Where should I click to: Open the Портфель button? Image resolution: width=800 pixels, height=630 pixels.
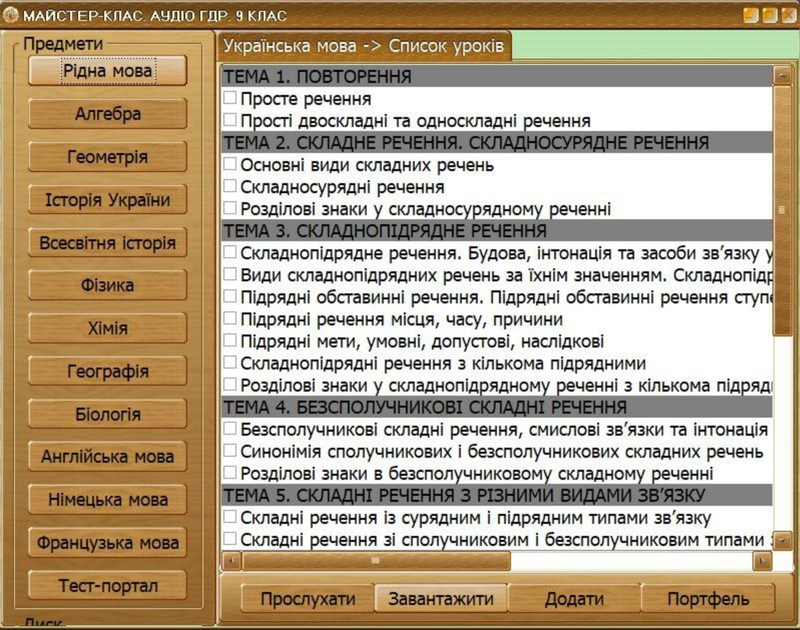tap(708, 600)
